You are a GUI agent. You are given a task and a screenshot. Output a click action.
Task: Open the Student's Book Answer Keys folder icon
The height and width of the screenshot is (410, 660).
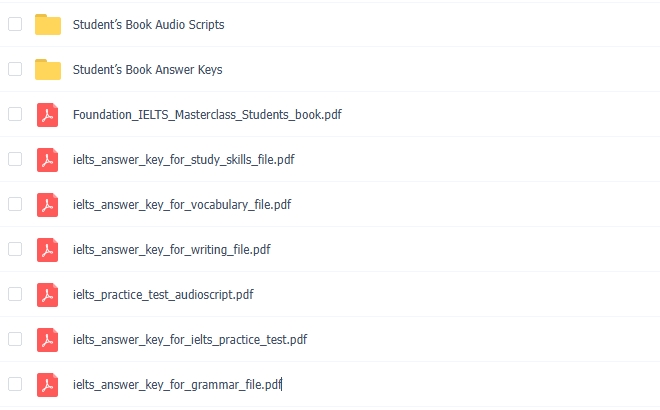click(48, 69)
